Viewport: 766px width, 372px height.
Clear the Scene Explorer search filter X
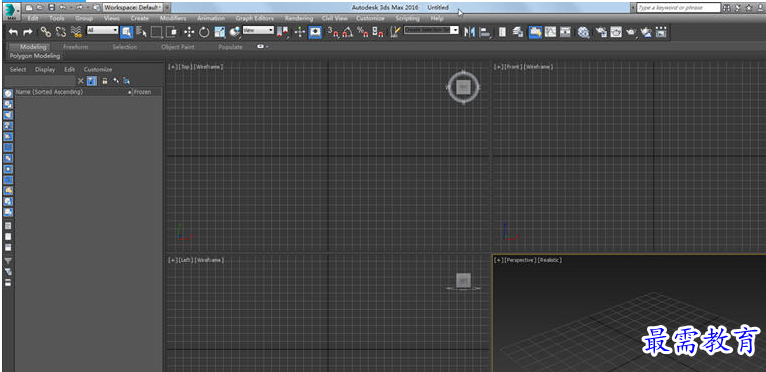click(81, 81)
